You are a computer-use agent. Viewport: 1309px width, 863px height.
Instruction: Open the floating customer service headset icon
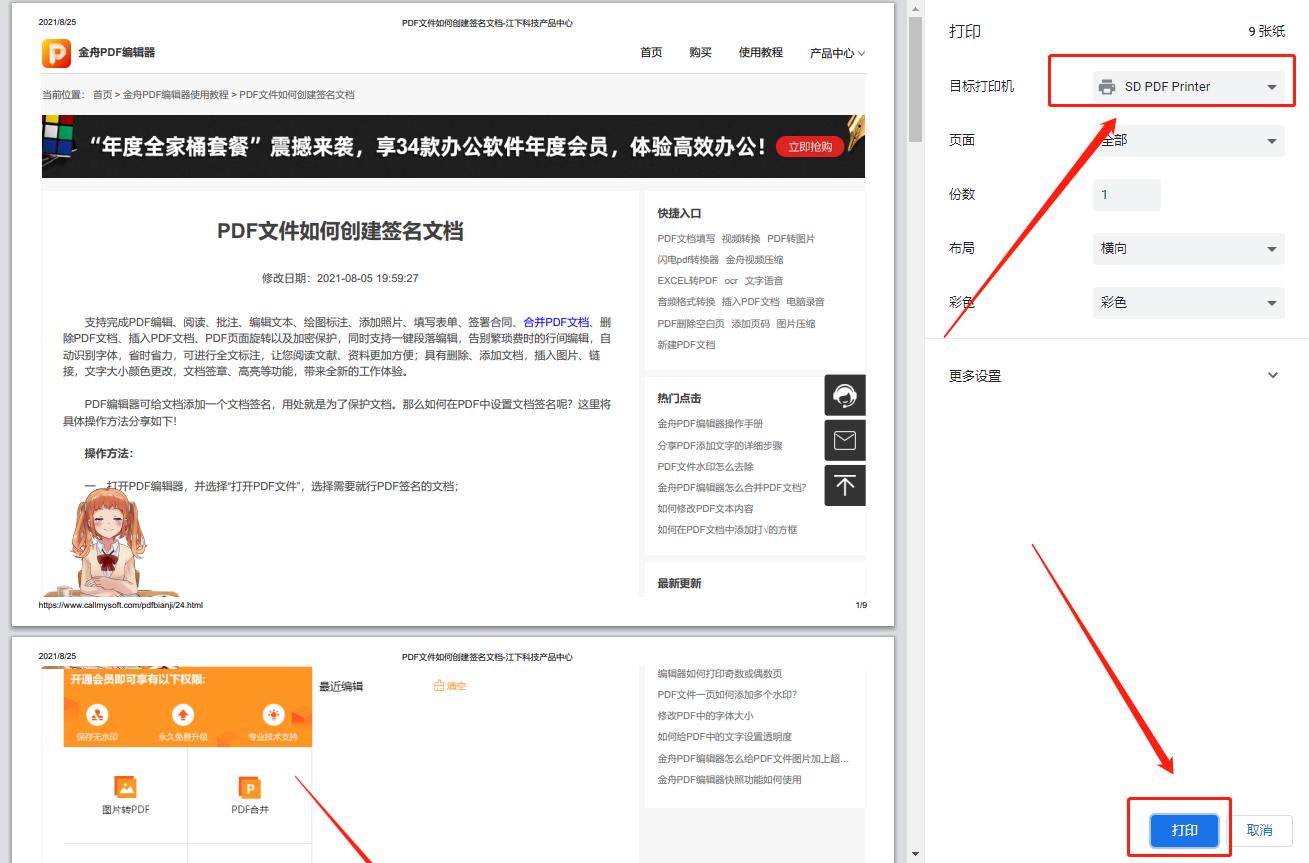(845, 395)
